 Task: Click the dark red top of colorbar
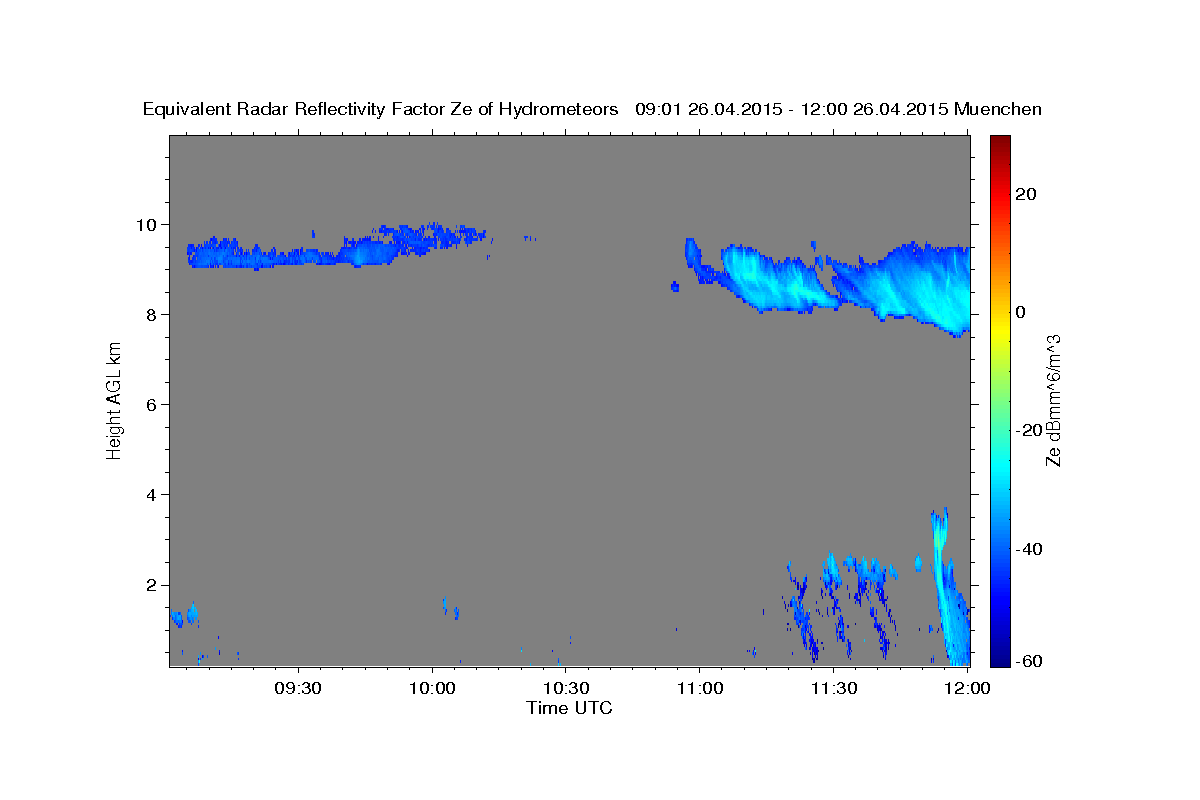coord(1000,143)
